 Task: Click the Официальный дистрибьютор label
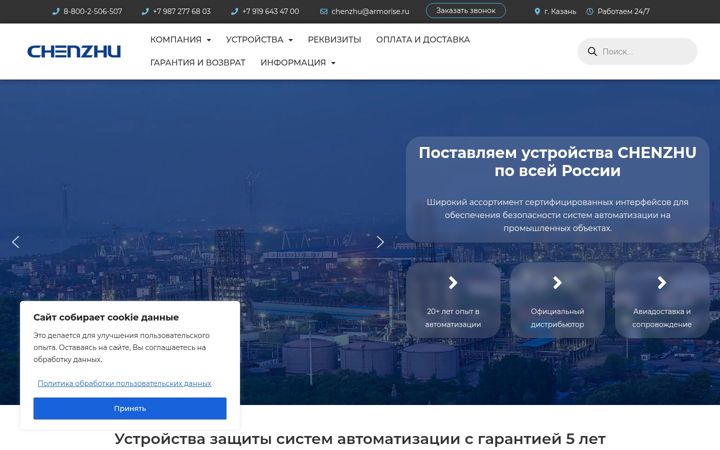(557, 318)
